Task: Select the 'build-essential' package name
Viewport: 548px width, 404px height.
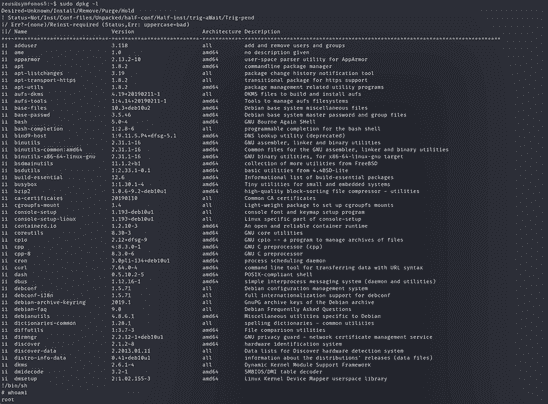Action: [x=38, y=177]
